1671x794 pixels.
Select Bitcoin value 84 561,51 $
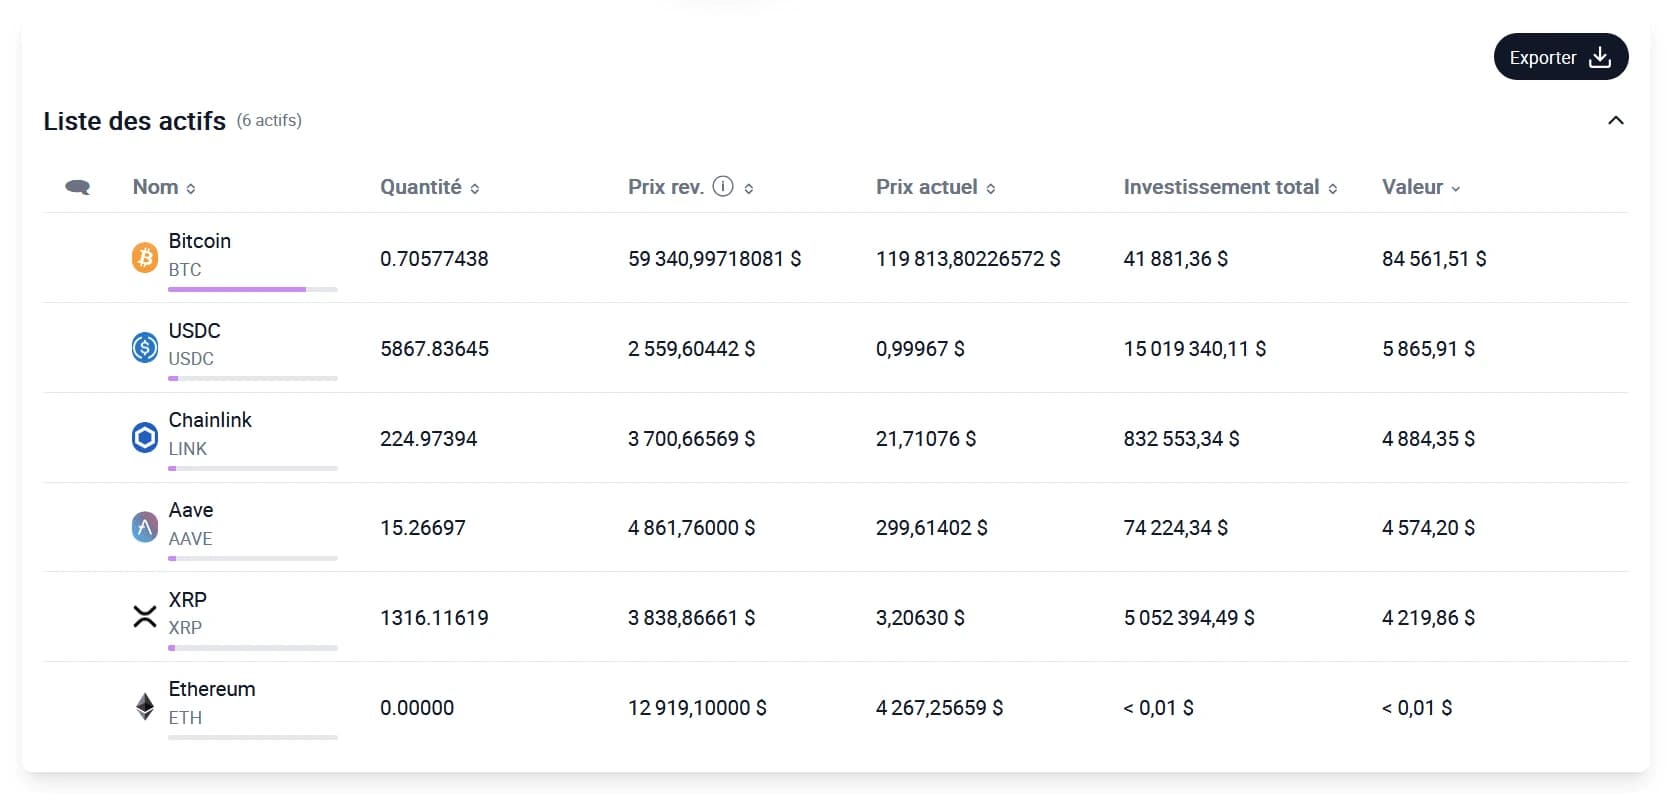click(1434, 259)
